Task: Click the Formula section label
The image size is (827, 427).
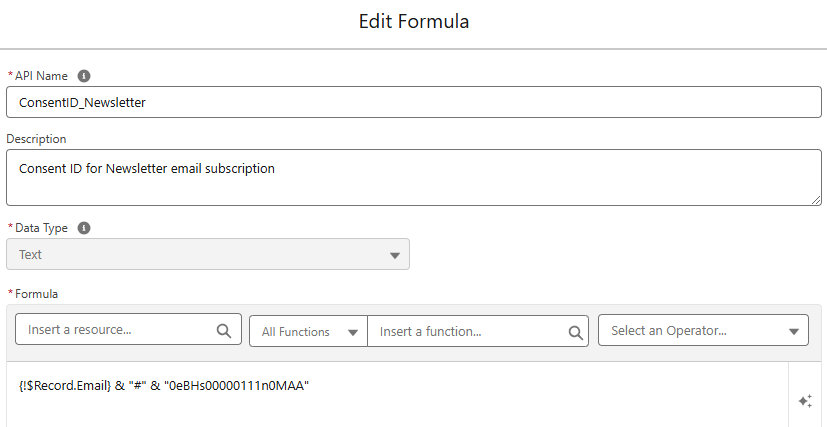Action: (x=36, y=294)
